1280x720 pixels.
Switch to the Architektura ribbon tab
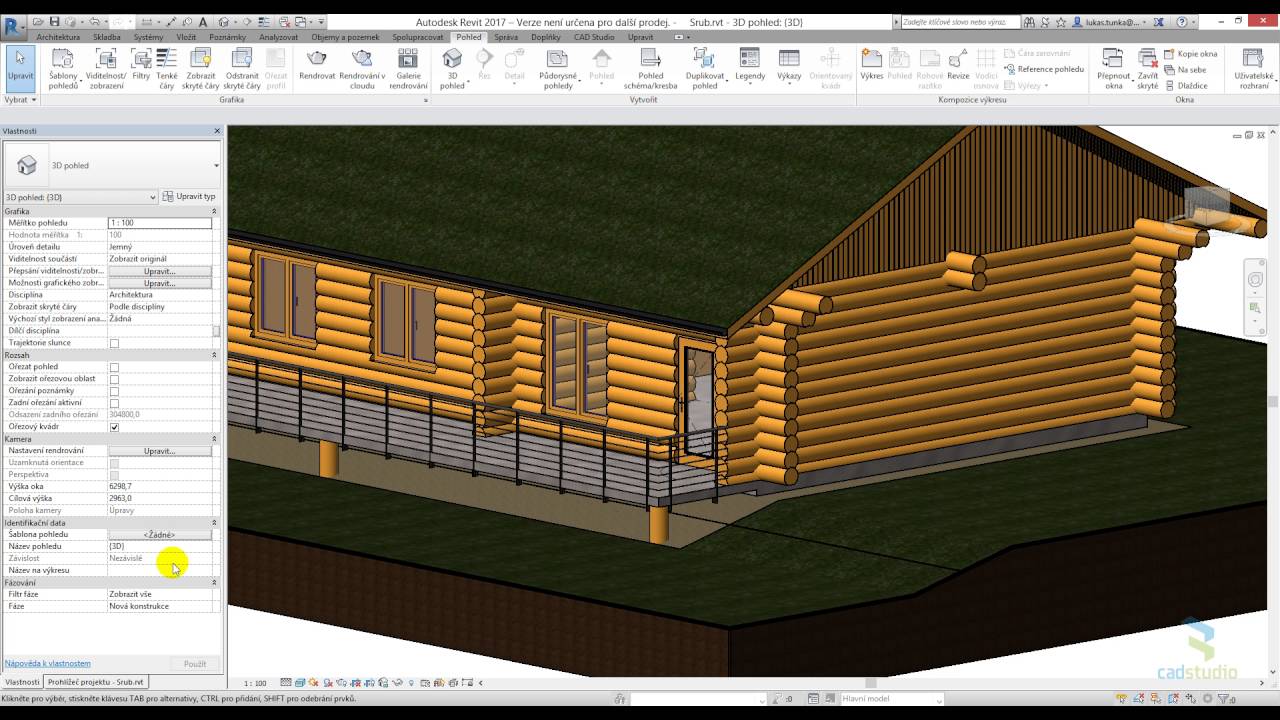click(58, 37)
